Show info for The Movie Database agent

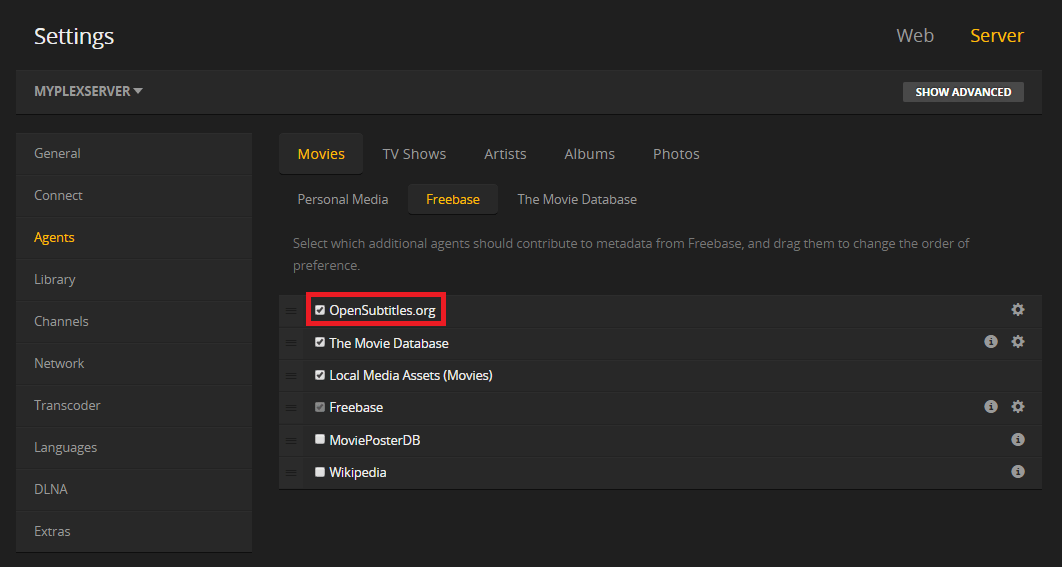pyautogui.click(x=990, y=342)
